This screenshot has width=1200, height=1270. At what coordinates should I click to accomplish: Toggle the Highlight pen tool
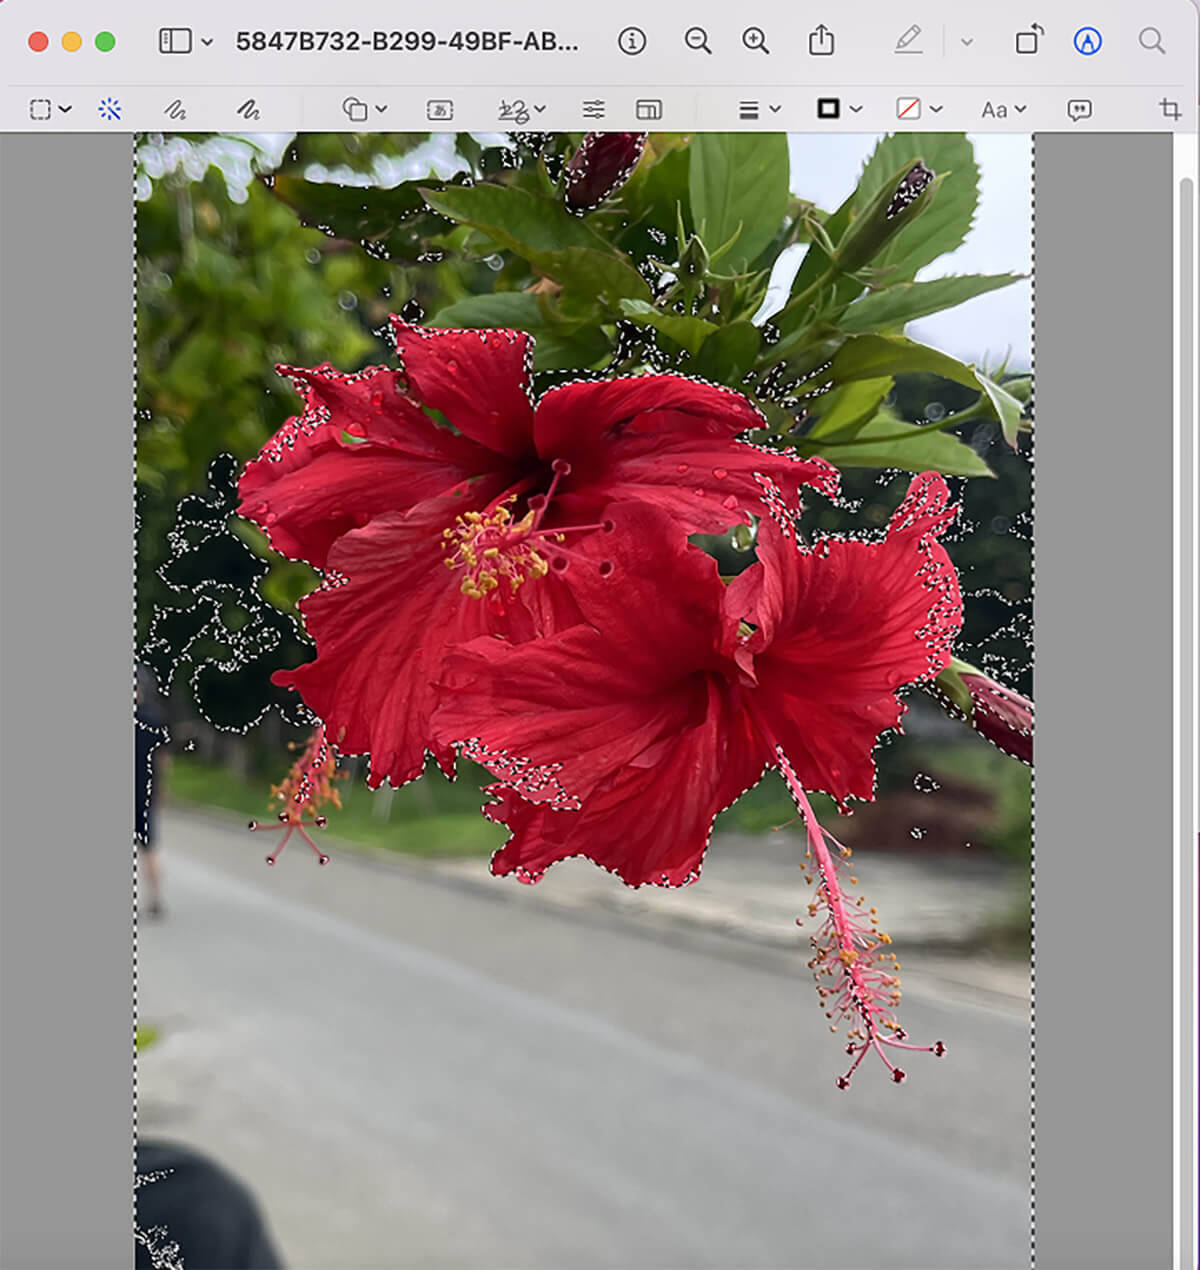908,41
